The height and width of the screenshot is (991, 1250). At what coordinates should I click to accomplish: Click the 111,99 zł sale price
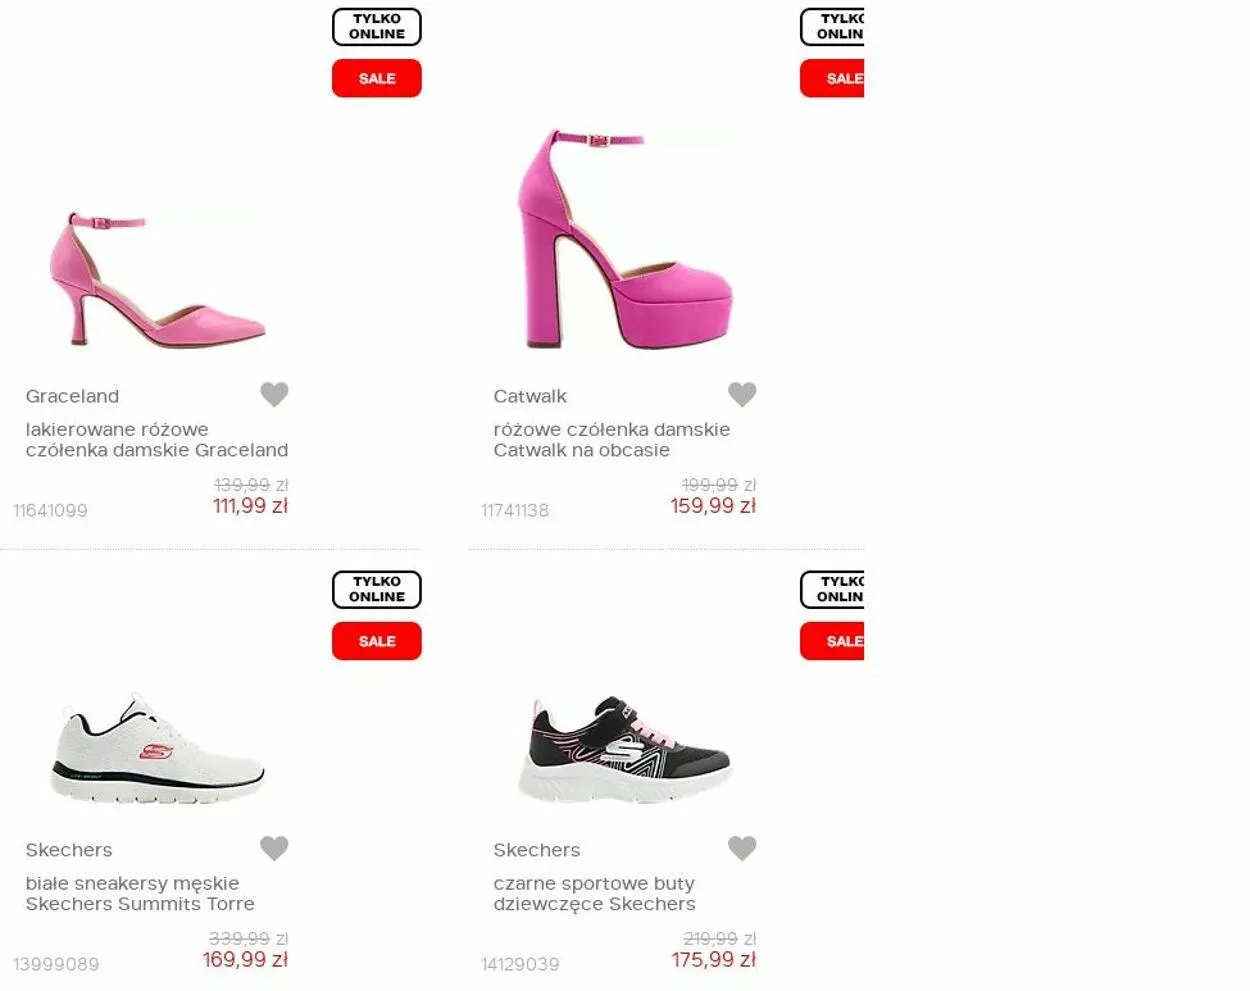[x=250, y=506]
